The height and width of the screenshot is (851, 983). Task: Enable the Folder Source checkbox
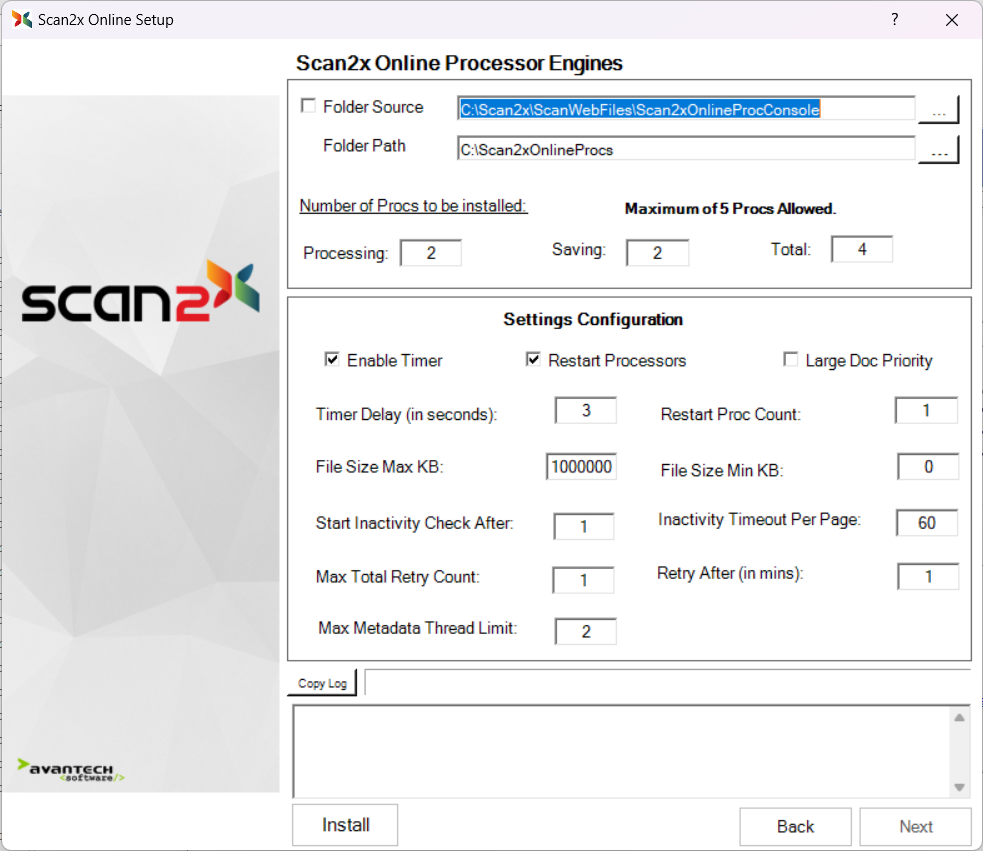coord(309,107)
